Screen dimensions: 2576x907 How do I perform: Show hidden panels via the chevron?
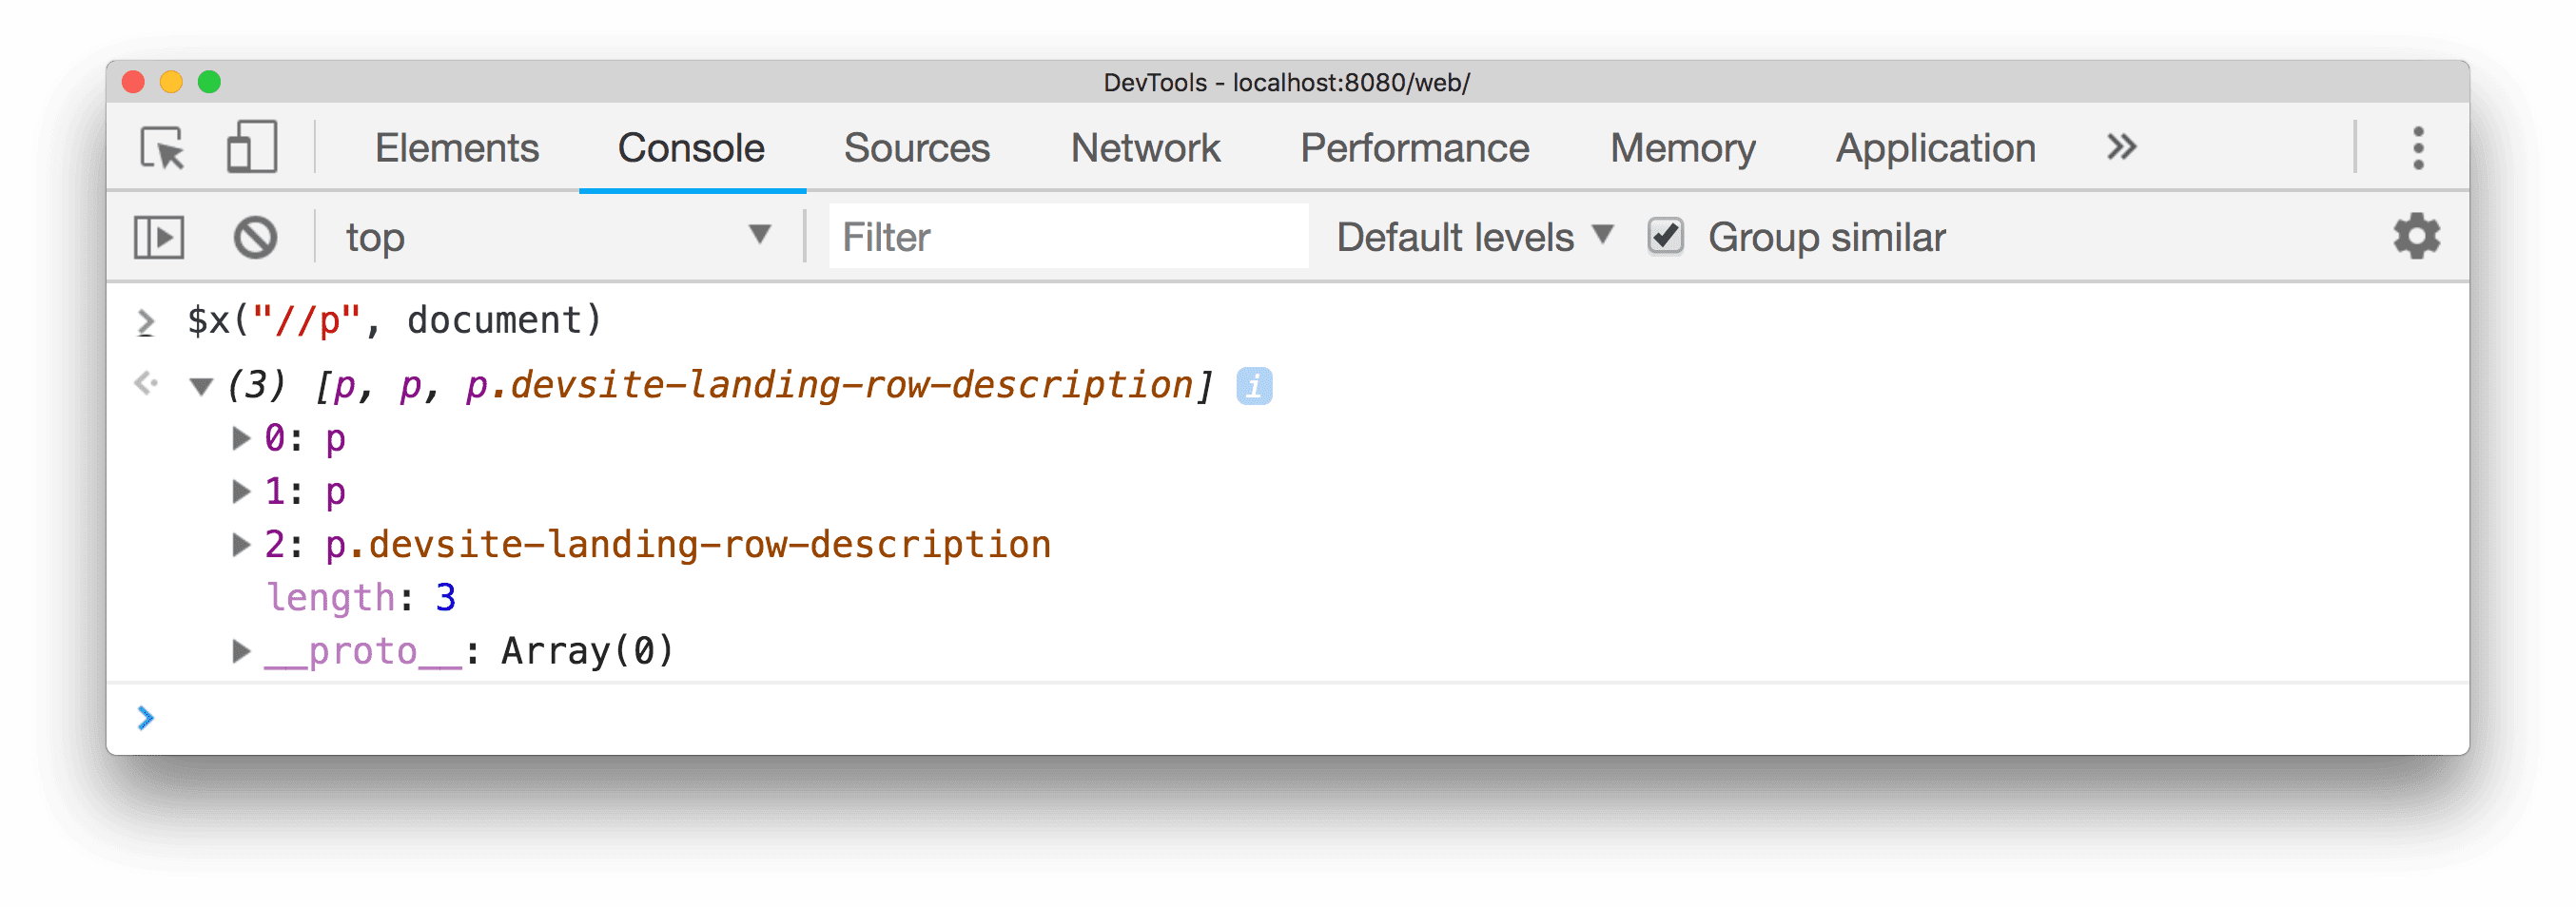pyautogui.click(x=2120, y=147)
